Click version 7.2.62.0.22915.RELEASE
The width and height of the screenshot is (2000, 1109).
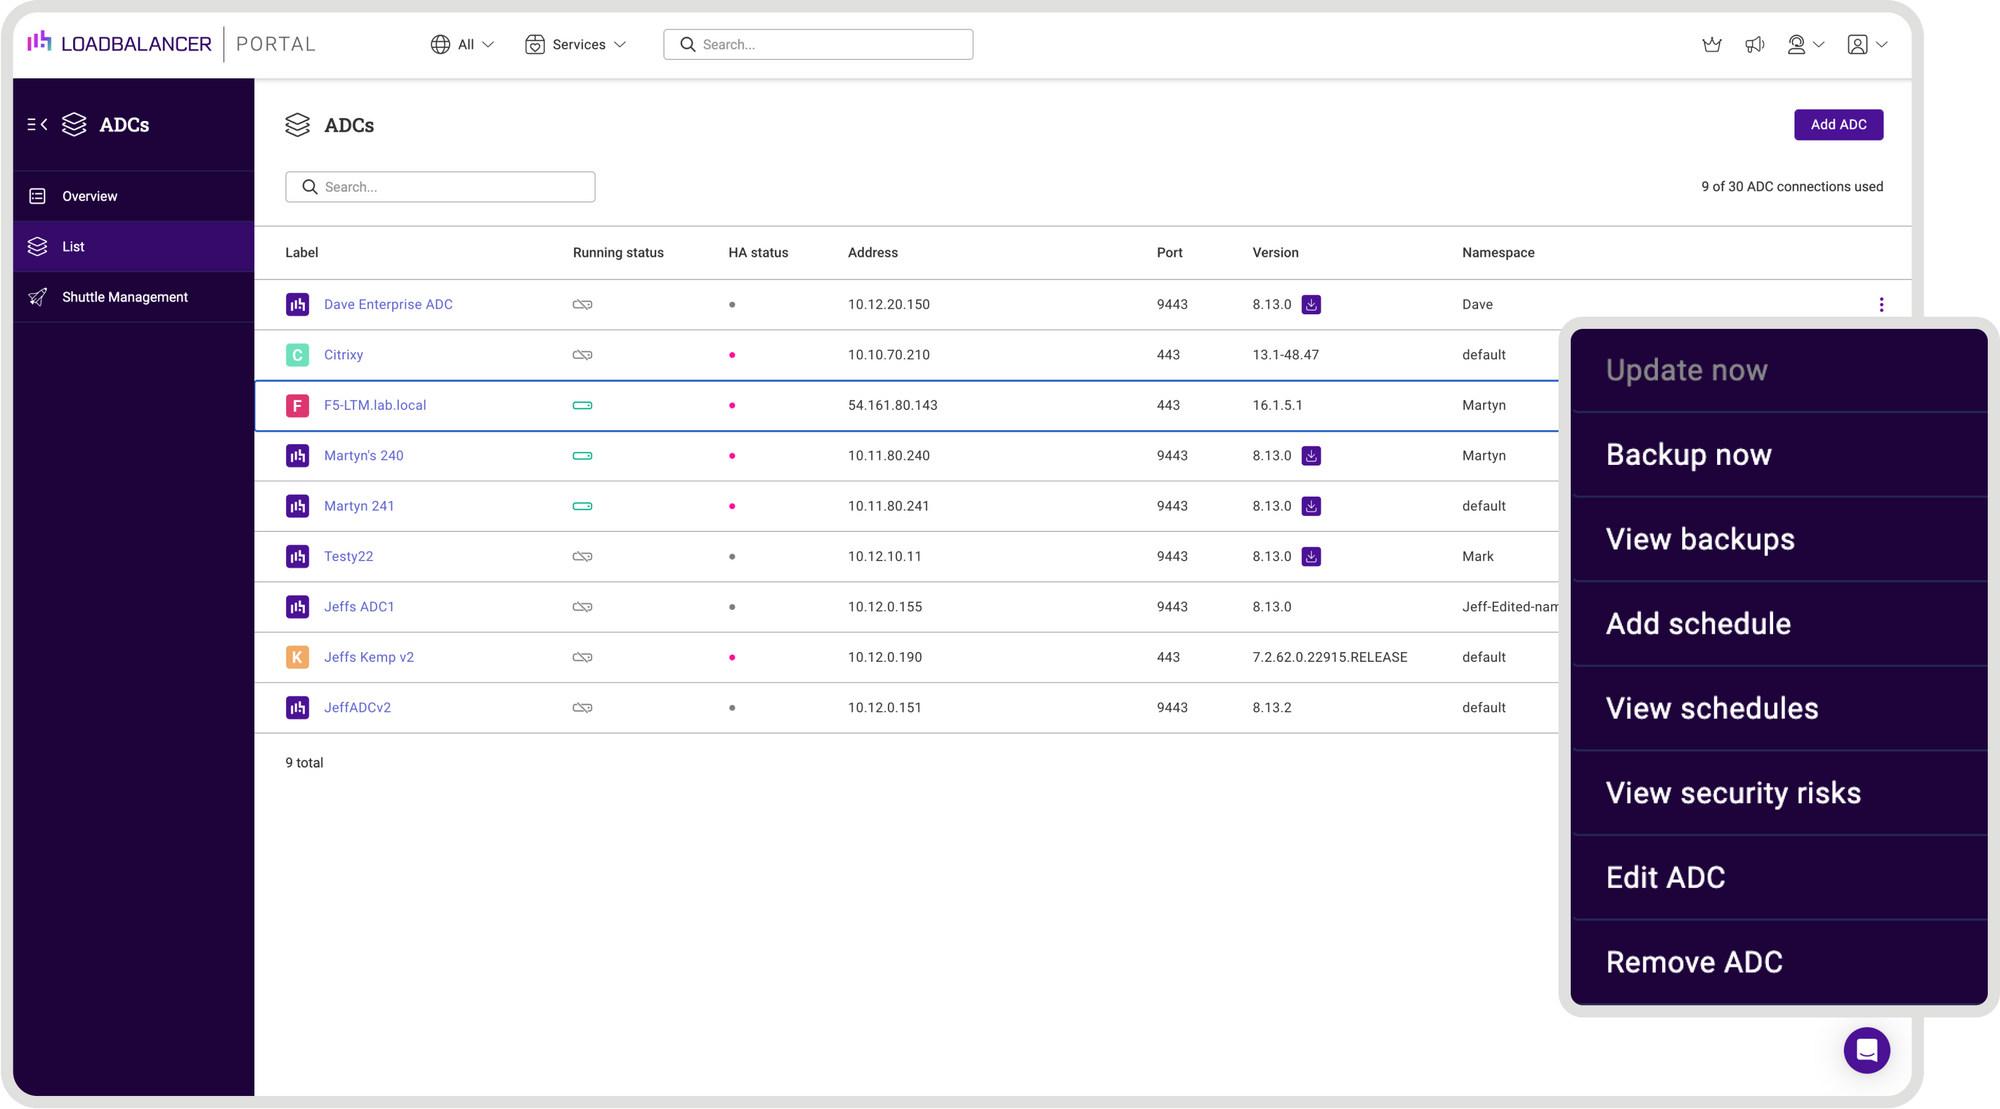tap(1330, 657)
